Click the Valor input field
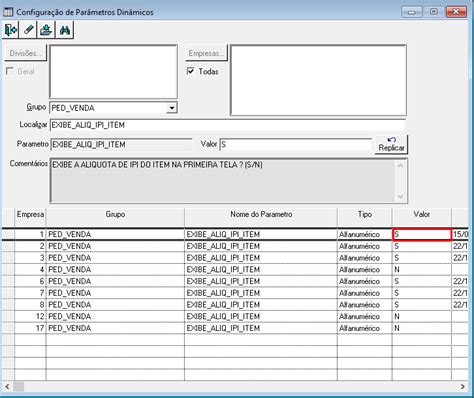Screen dimensions: 474x398 (x=296, y=144)
